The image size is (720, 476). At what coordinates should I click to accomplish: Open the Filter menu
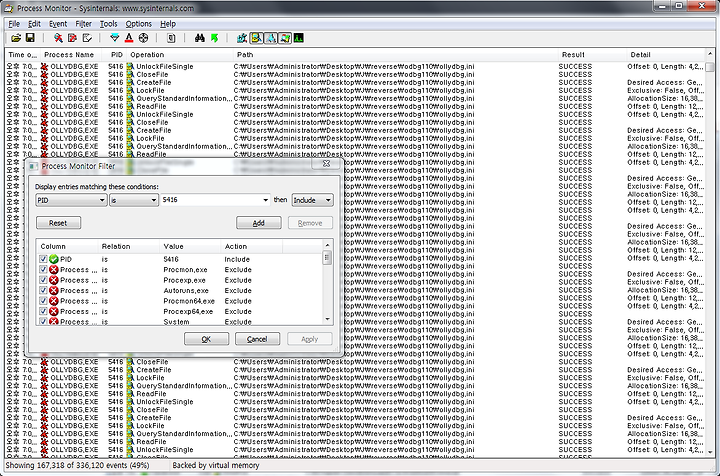[x=84, y=24]
